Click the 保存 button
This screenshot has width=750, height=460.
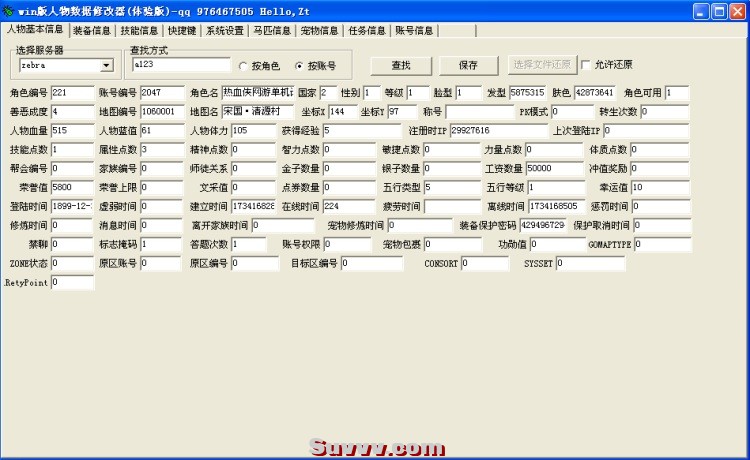(468, 66)
